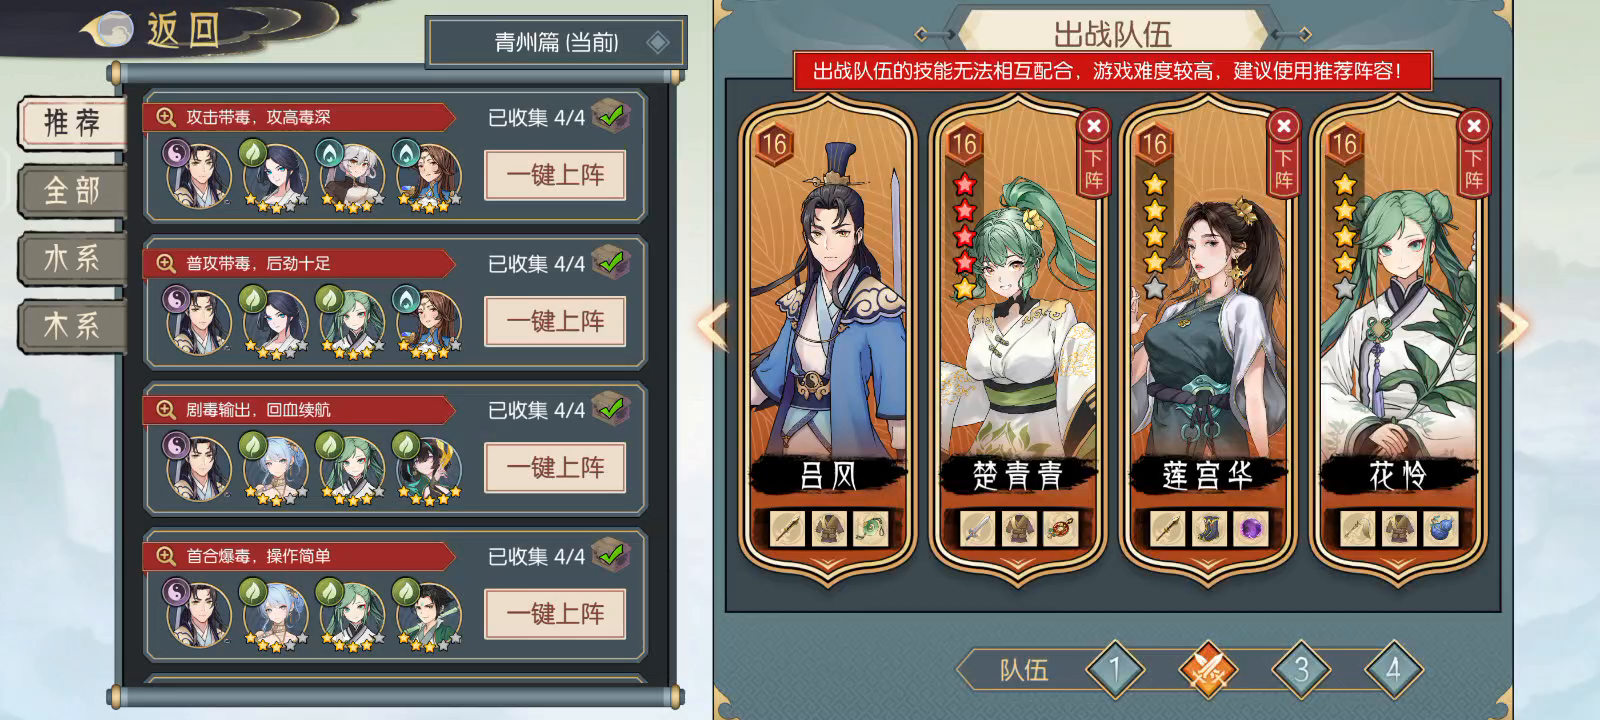The width and height of the screenshot is (1600, 720).
Task: Click 下阵 tag on 花怜 card
Action: pyautogui.click(x=1474, y=170)
